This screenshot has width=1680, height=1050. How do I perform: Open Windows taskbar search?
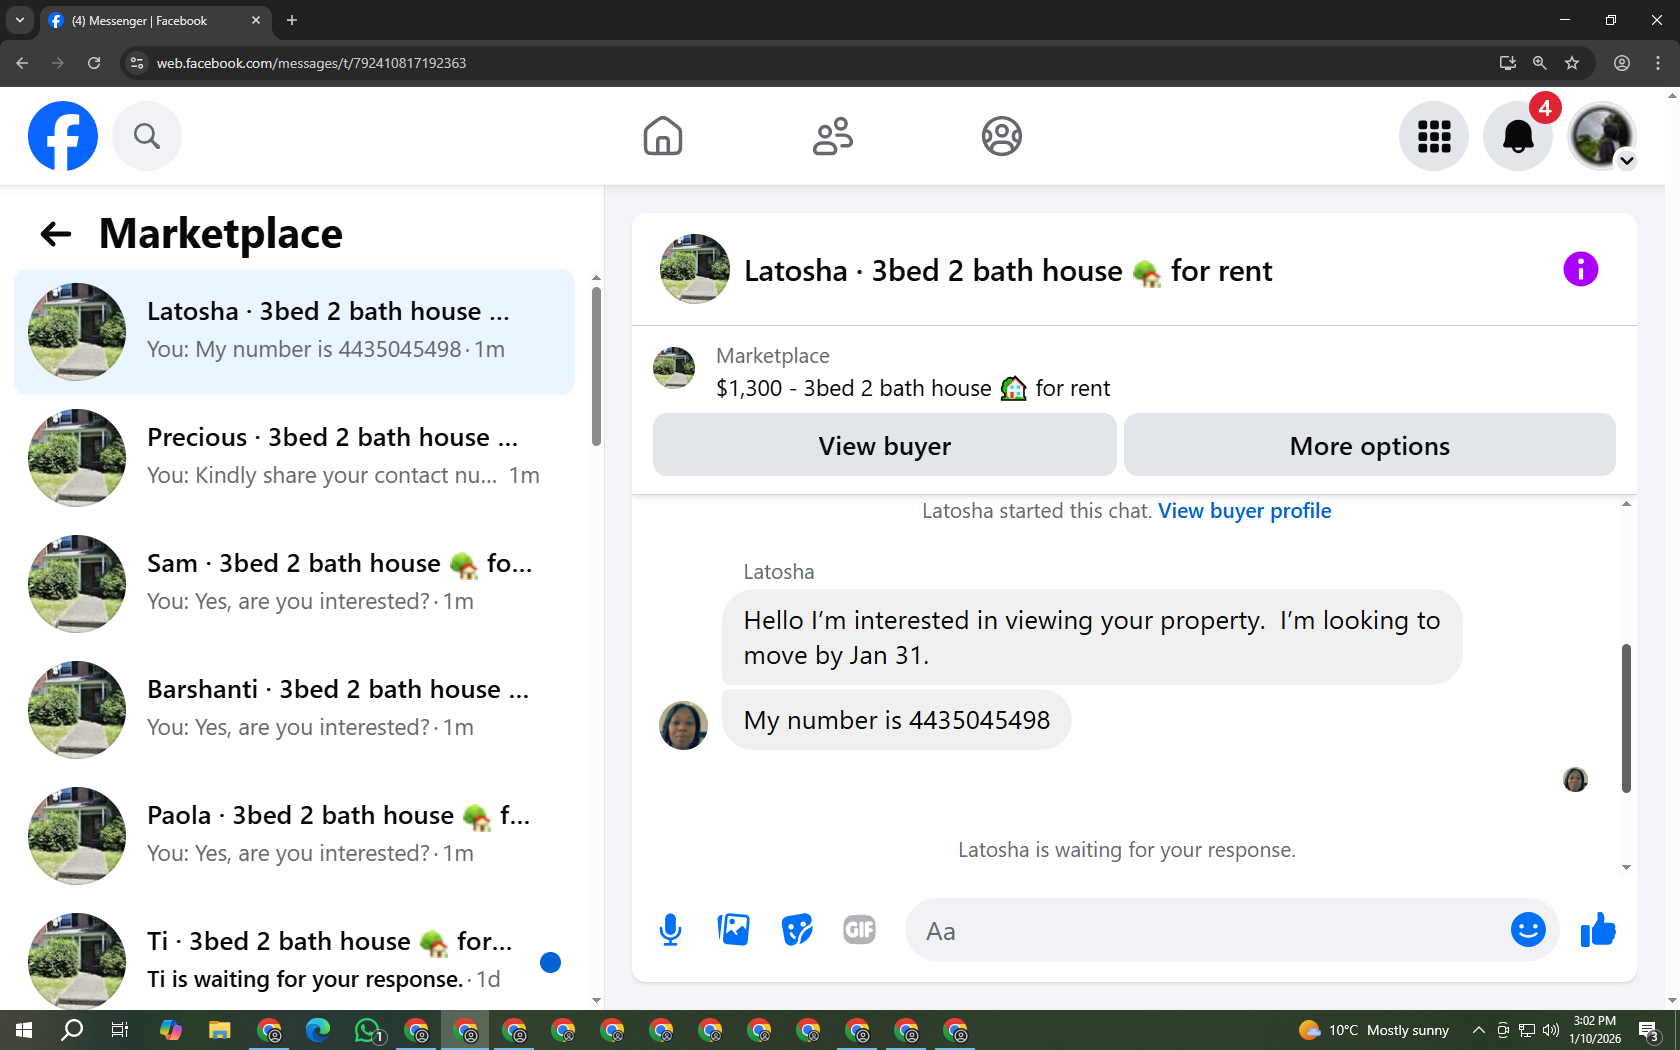(72, 1030)
